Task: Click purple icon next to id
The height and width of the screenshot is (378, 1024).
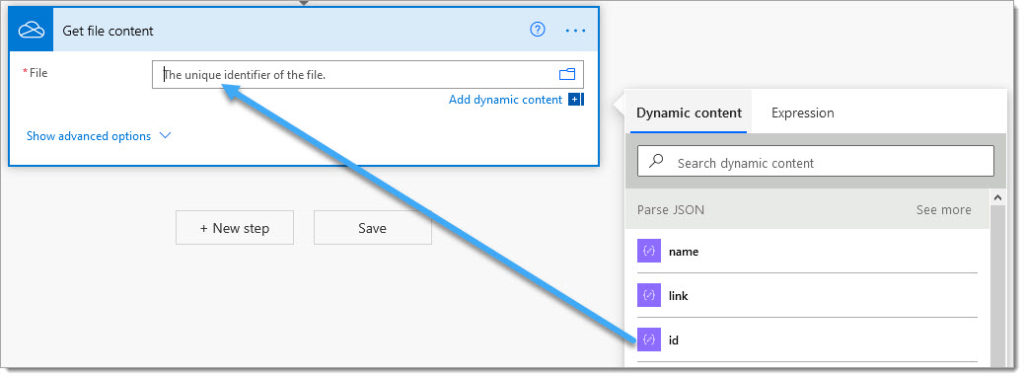Action: tap(649, 339)
